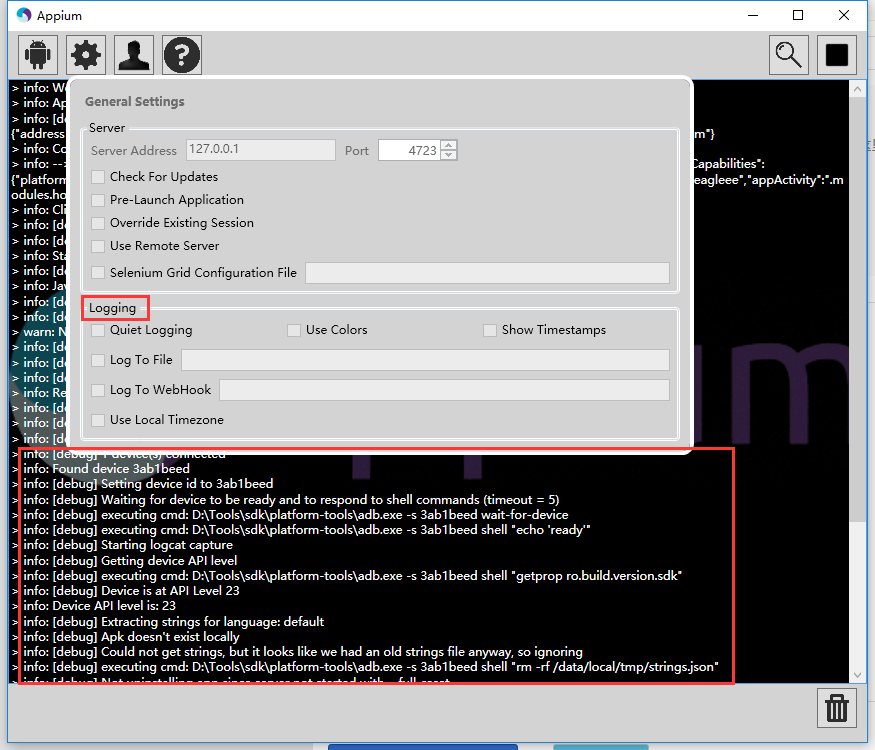Toggle Quiet Logging checkbox
Screen dimensions: 875x750
click(x=98, y=330)
